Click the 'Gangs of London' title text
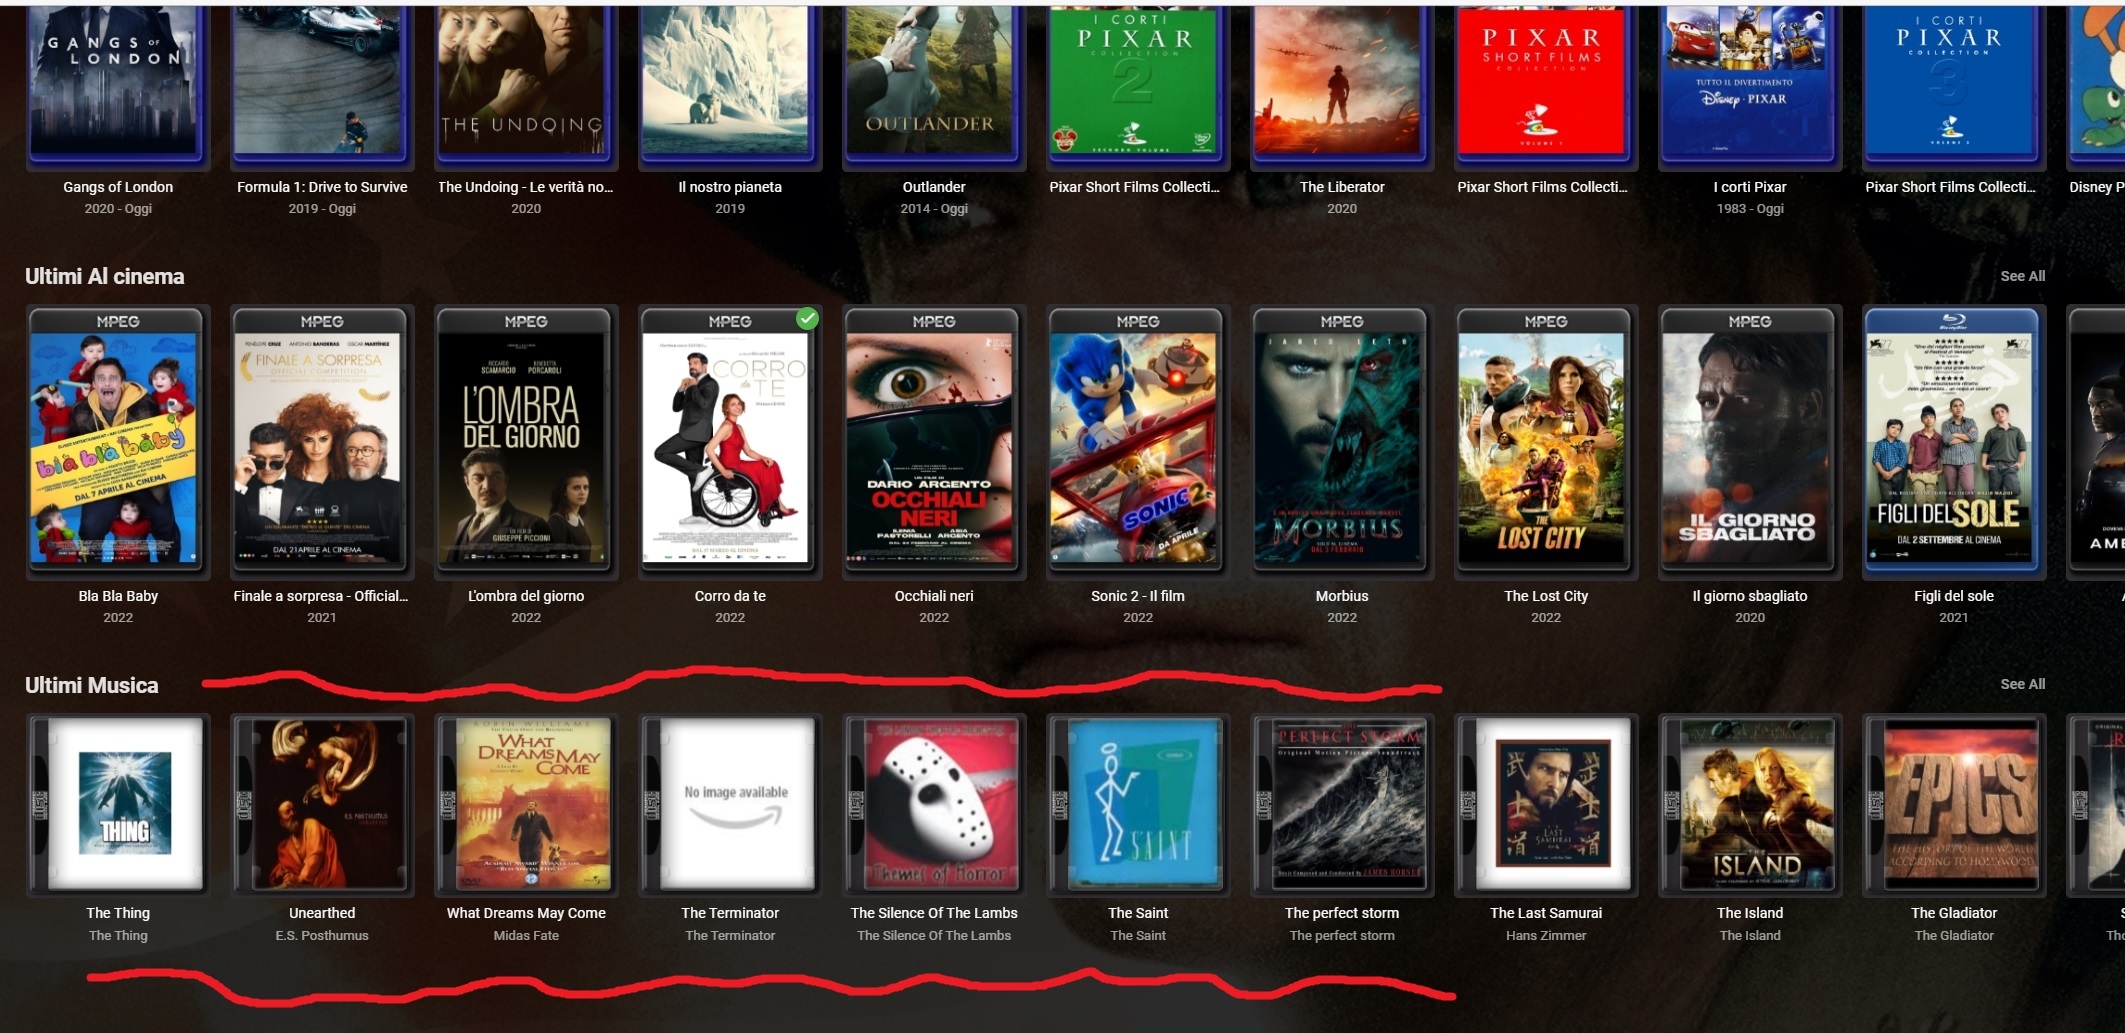2125x1033 pixels. 118,187
